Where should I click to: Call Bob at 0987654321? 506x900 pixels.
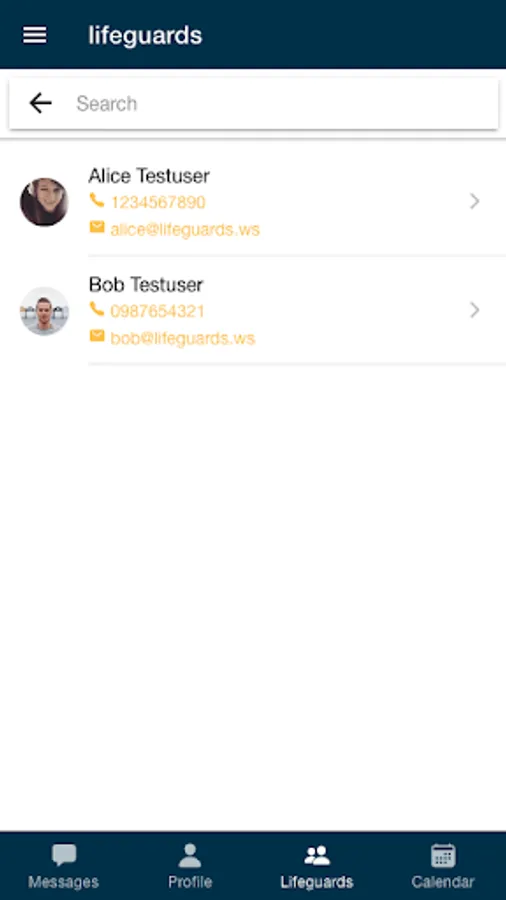(x=157, y=312)
